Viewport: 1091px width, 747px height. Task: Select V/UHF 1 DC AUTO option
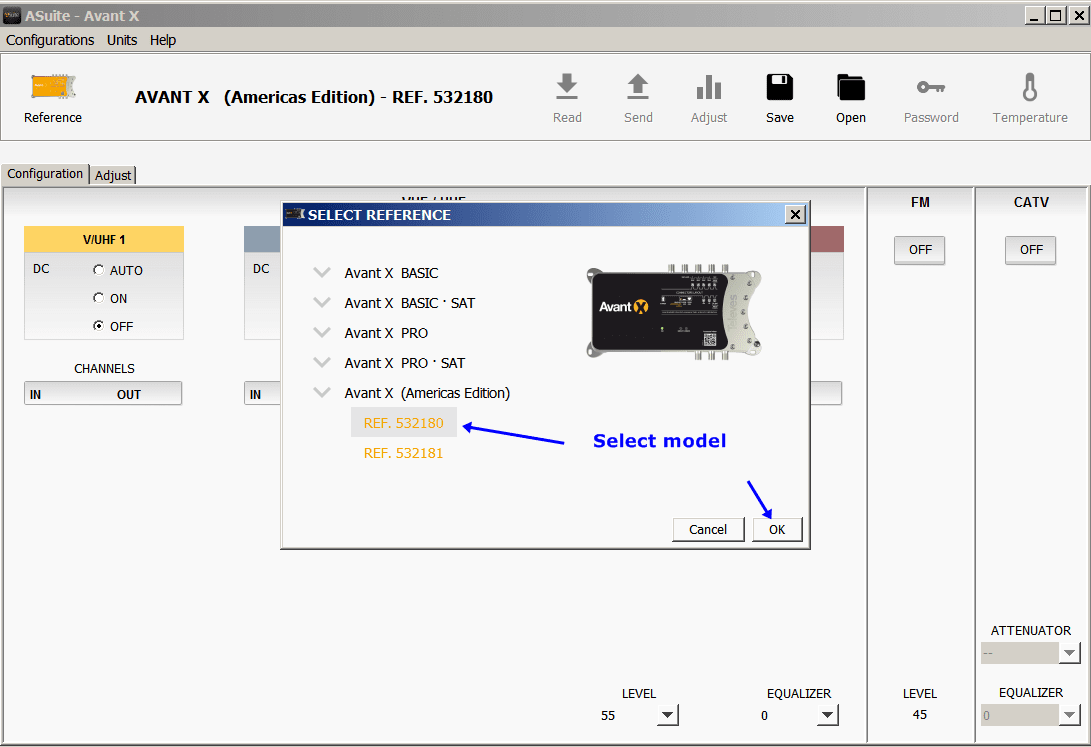click(x=98, y=270)
